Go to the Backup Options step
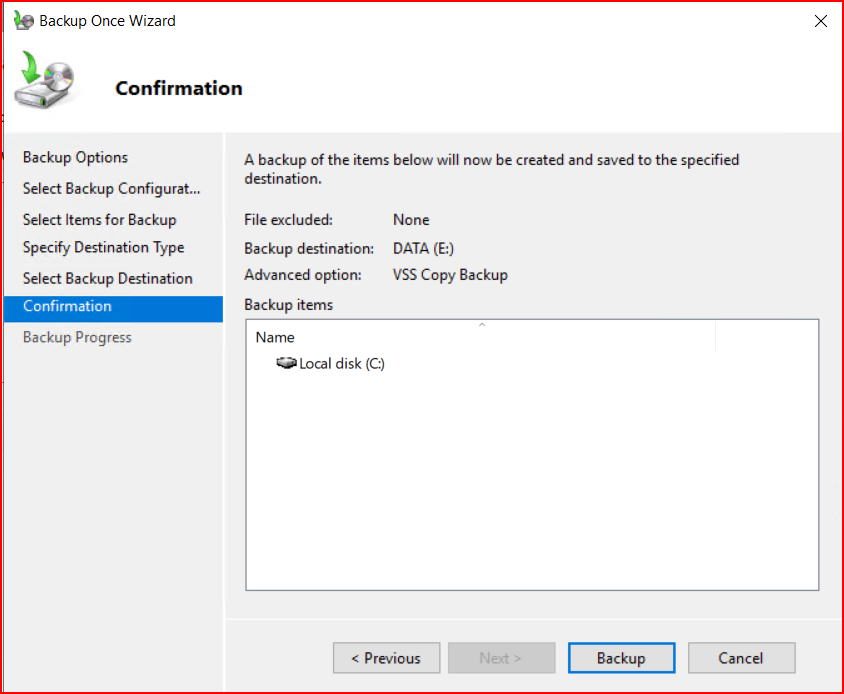This screenshot has height=694, width=844. pos(75,157)
